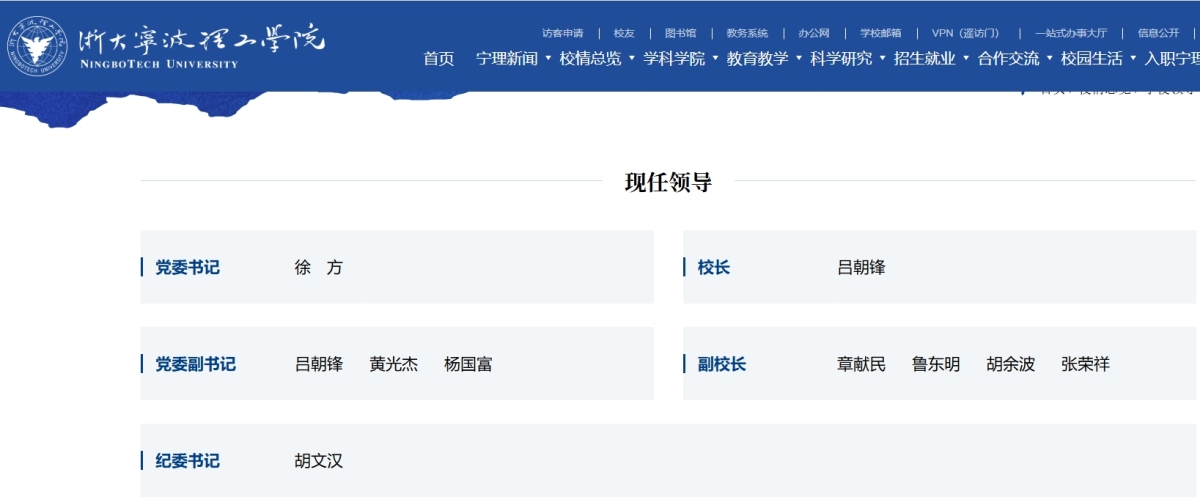Viewport: 1200px width, 497px height.
Task: Open the 校友 link
Action: pyautogui.click(x=624, y=33)
